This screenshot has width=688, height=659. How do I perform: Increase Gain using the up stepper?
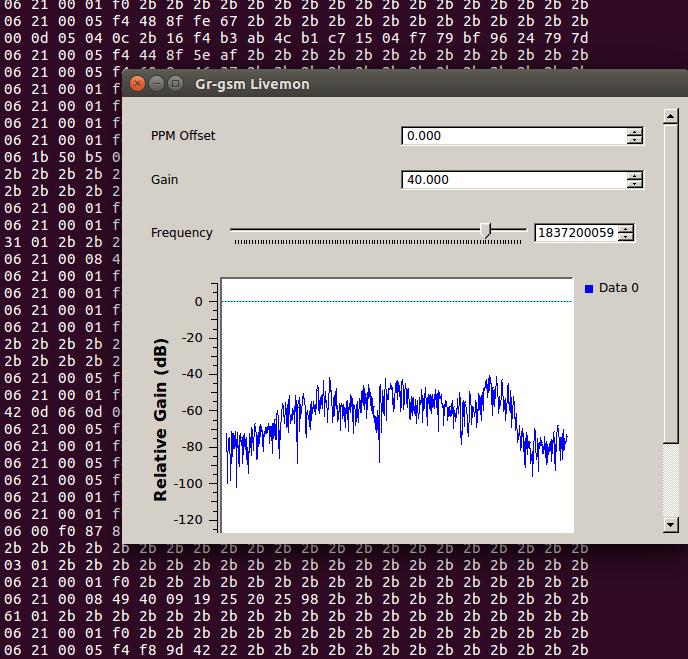point(634,176)
